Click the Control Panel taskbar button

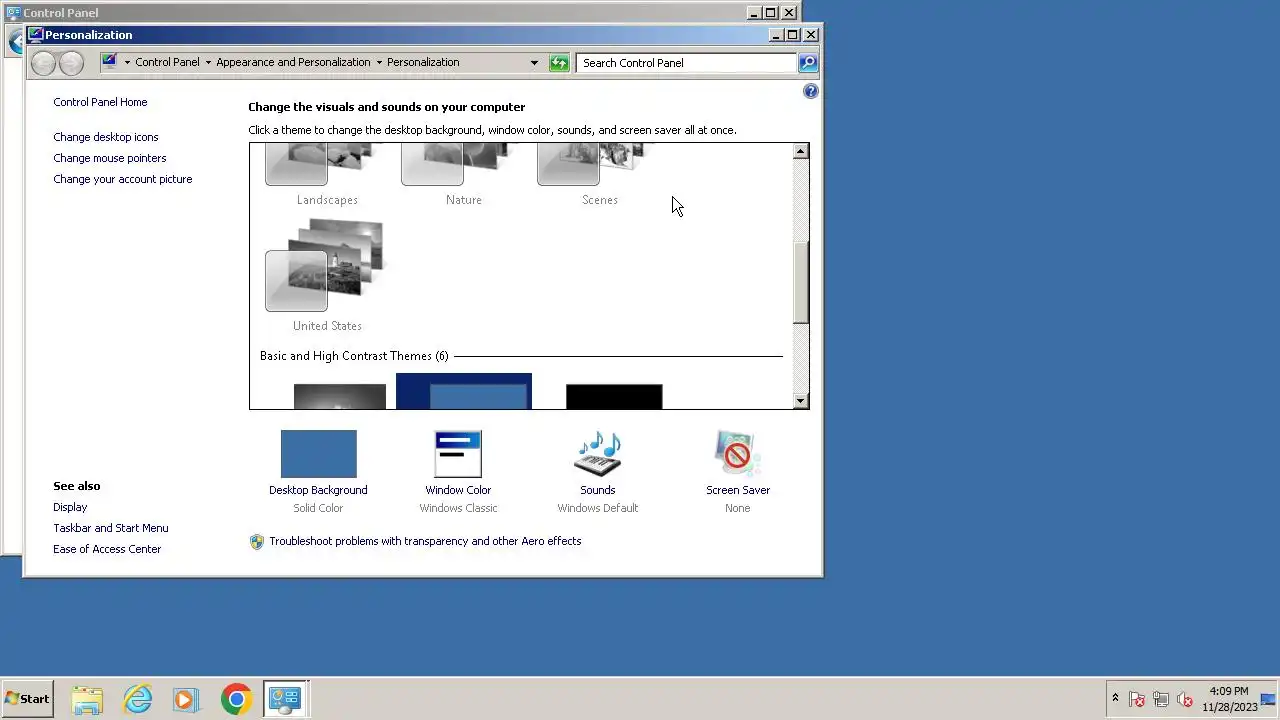click(x=285, y=699)
